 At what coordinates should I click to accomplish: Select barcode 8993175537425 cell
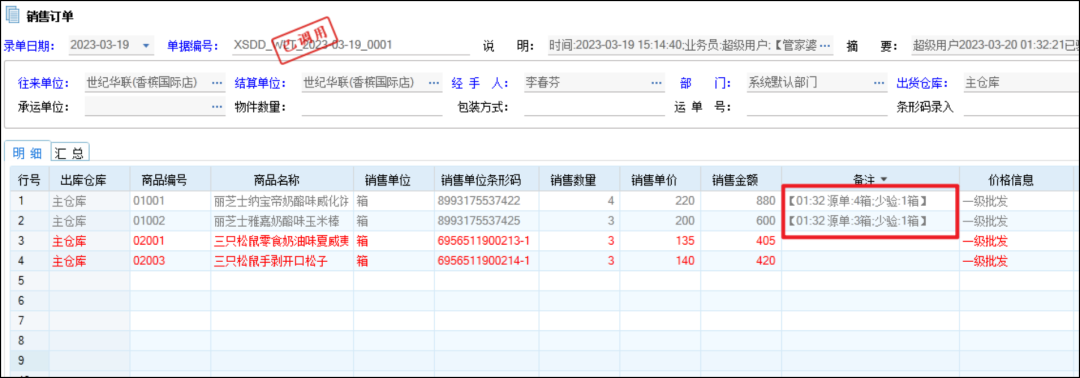click(x=486, y=221)
